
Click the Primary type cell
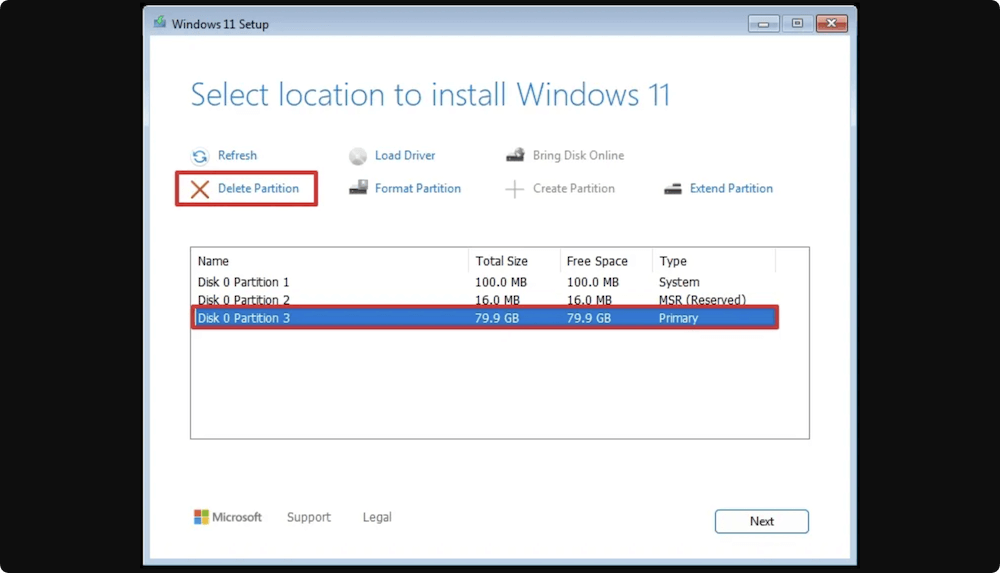tap(678, 318)
